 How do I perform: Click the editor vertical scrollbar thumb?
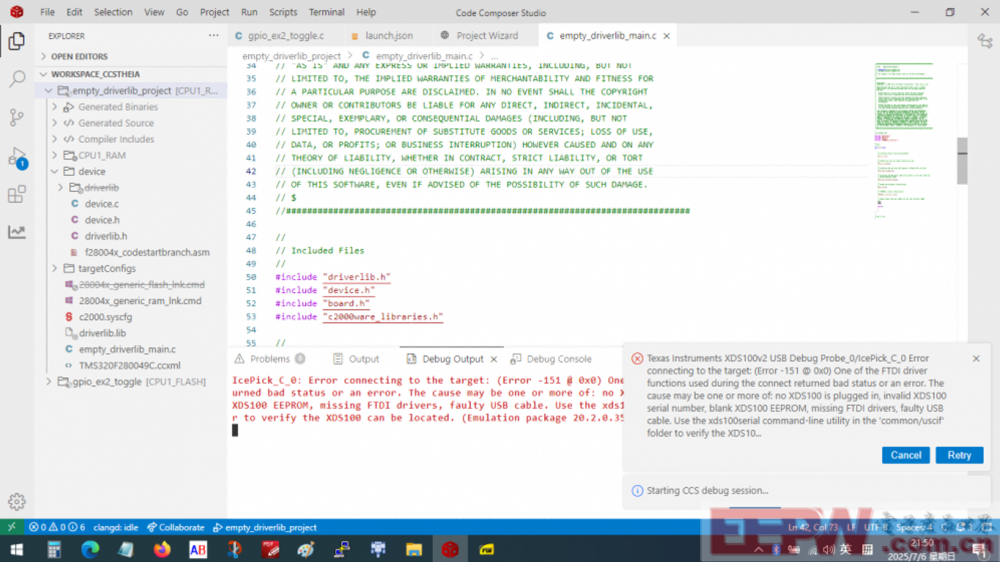coord(962,161)
